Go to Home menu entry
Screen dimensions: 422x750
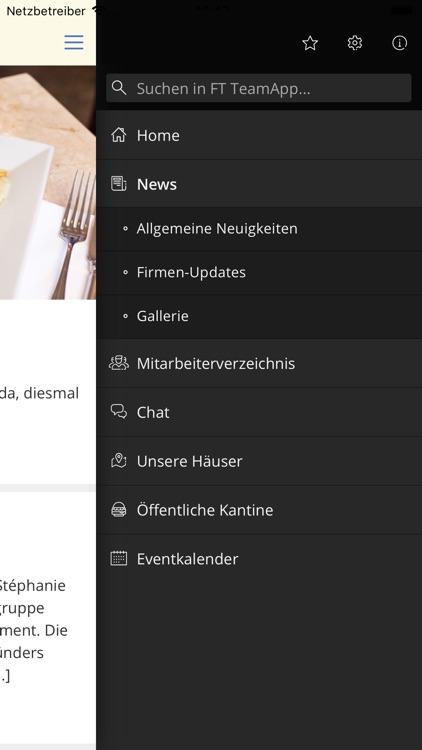(x=259, y=135)
